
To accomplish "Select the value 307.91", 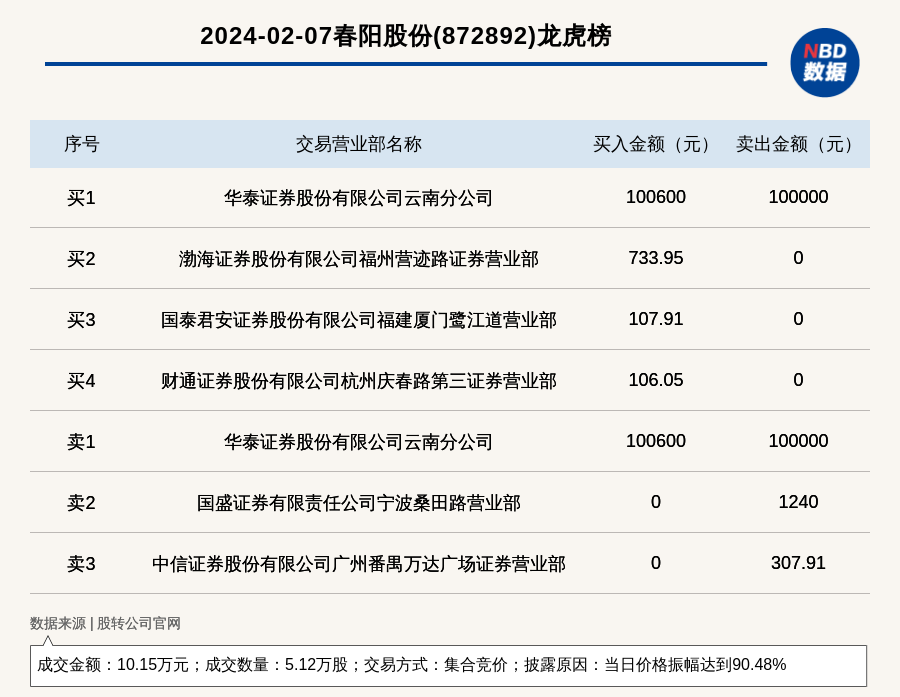I will coord(798,562).
